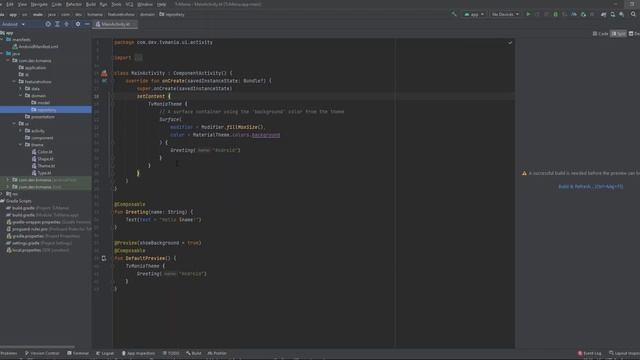This screenshot has width=640, height=360.
Task: Open the Build menu
Action: click(91, 4)
